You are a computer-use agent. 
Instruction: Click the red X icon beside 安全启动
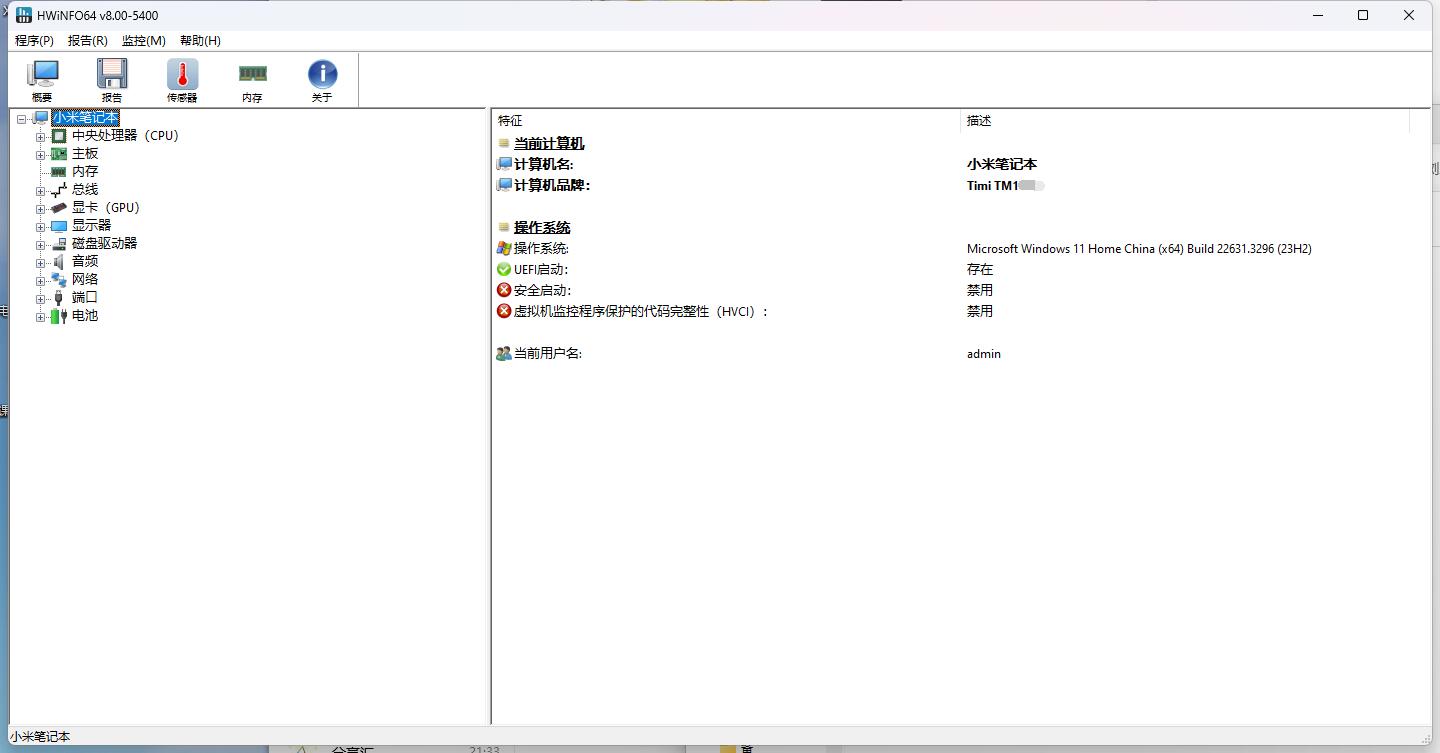click(504, 291)
